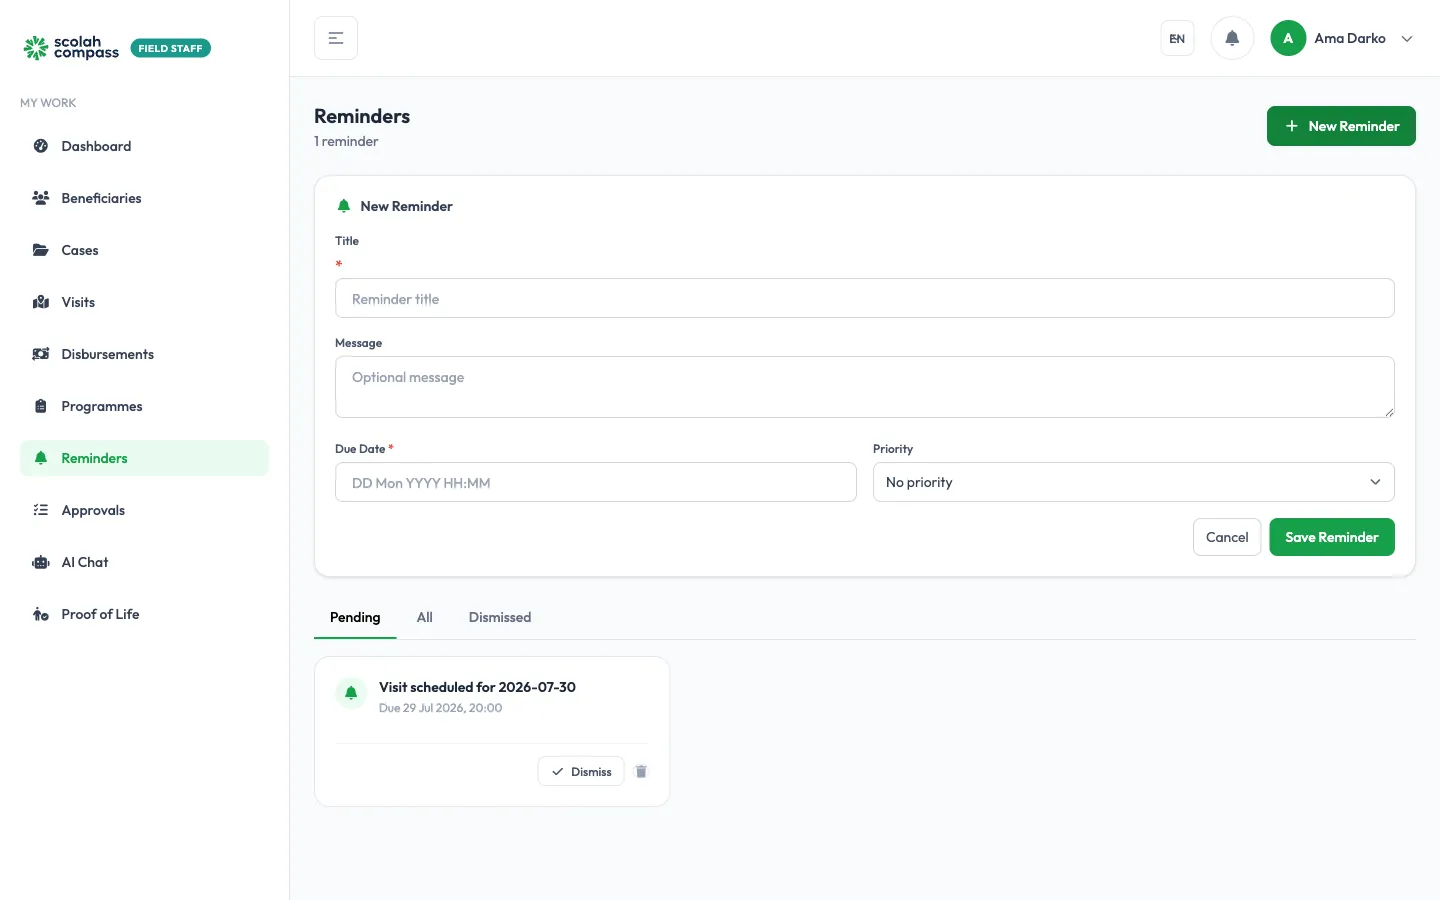Viewport: 1440px width, 900px height.
Task: Click the FIELD STAFF badge
Action: pyautogui.click(x=170, y=48)
